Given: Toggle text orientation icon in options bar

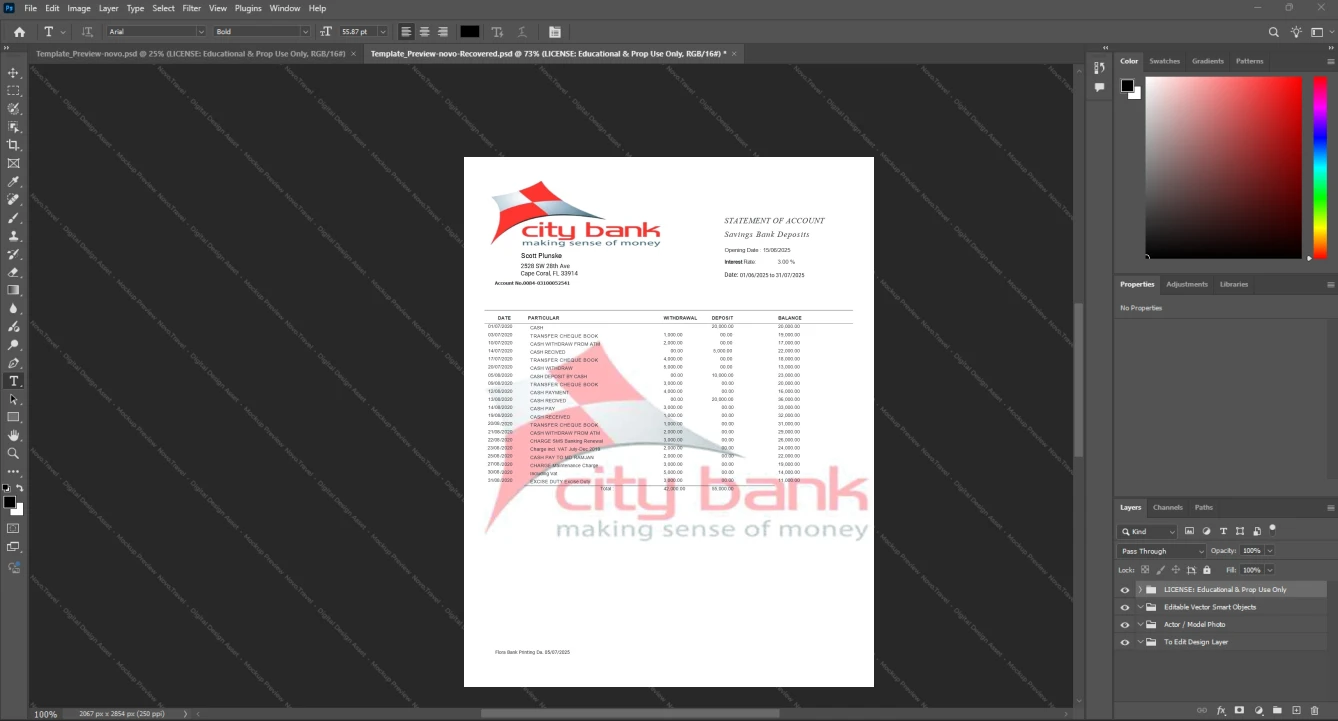Looking at the screenshot, I should pos(87,32).
